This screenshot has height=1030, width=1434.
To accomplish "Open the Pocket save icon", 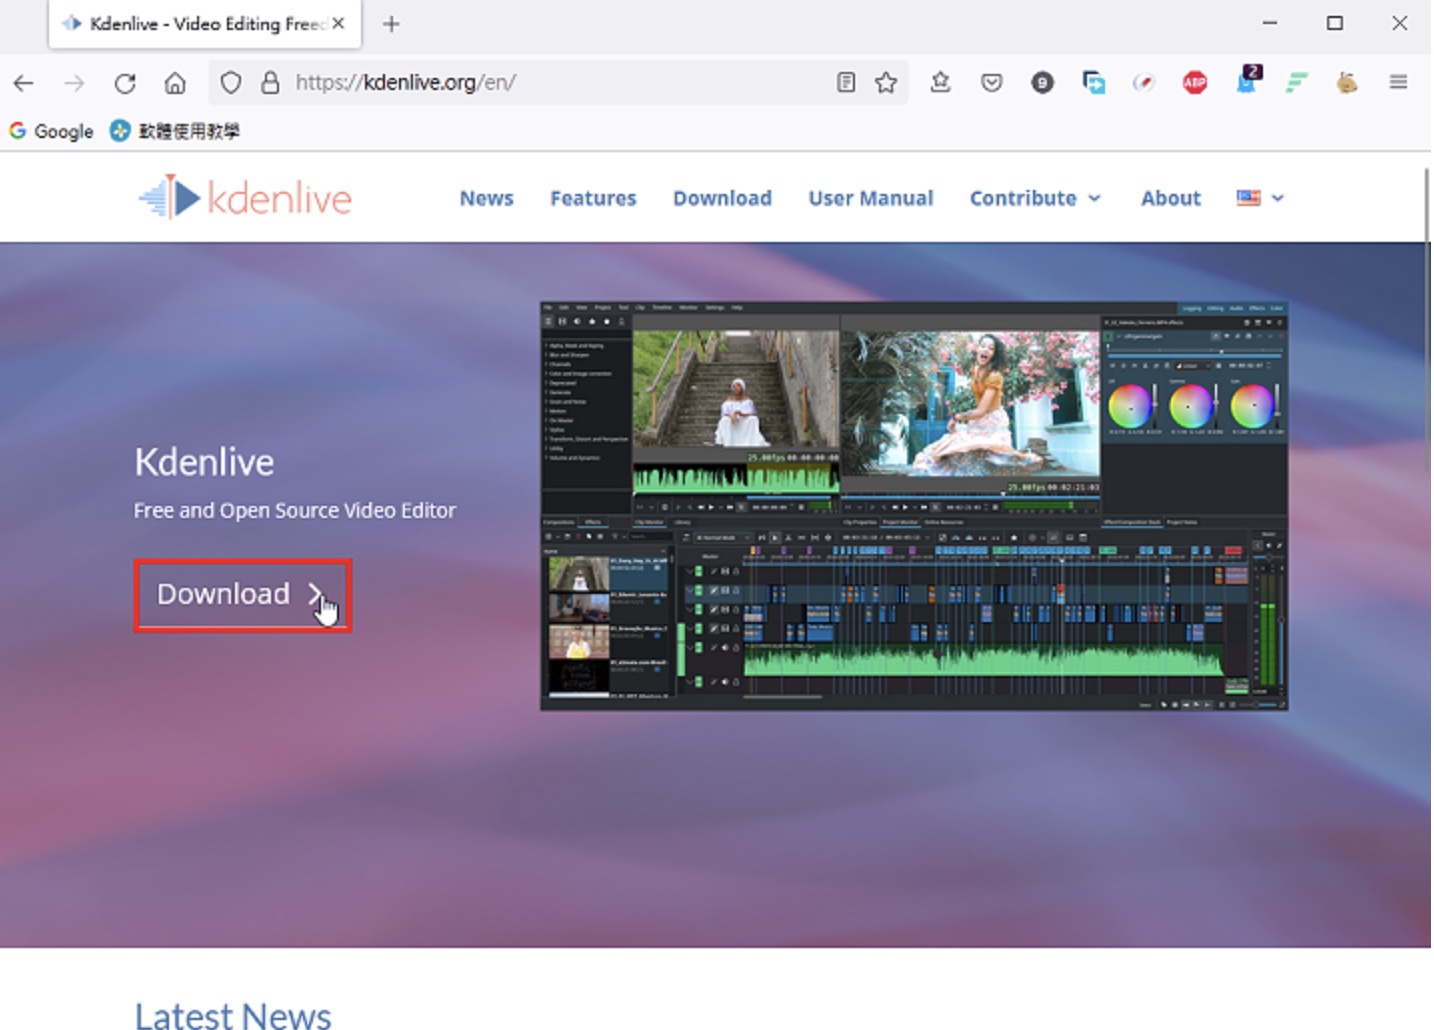I will point(991,82).
